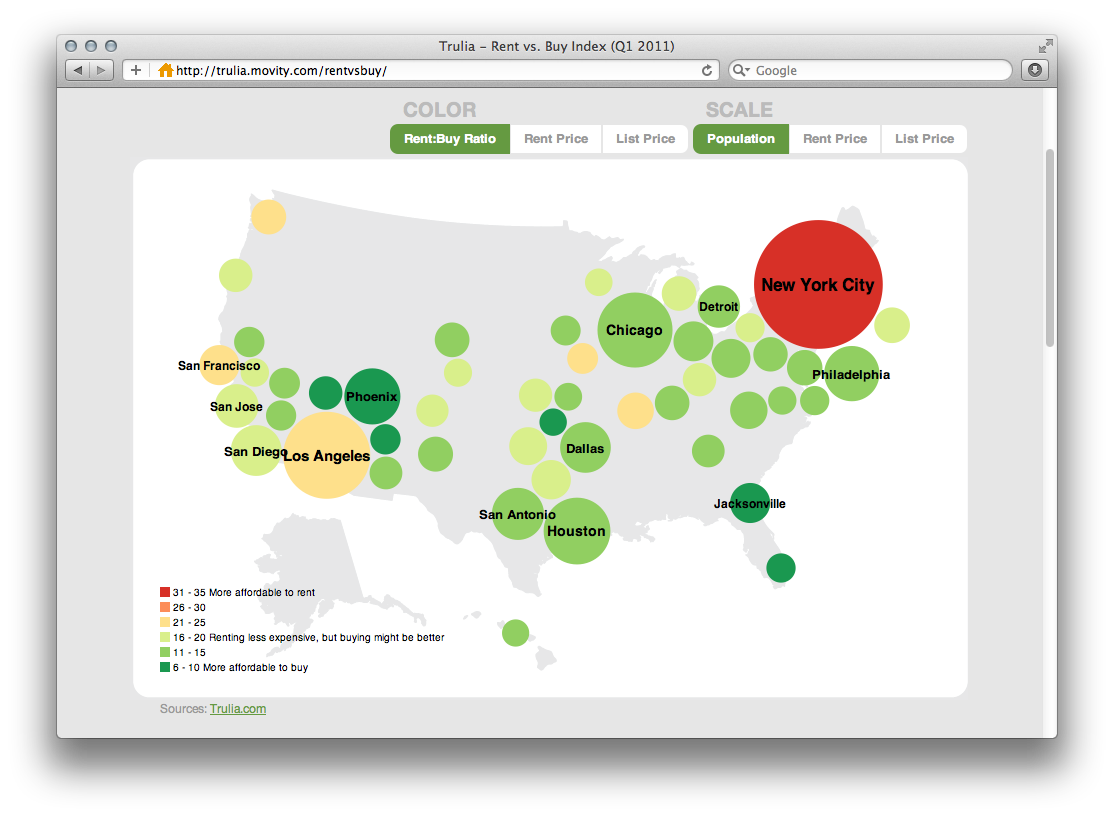Open a new tab with the plus icon

pyautogui.click(x=134, y=70)
